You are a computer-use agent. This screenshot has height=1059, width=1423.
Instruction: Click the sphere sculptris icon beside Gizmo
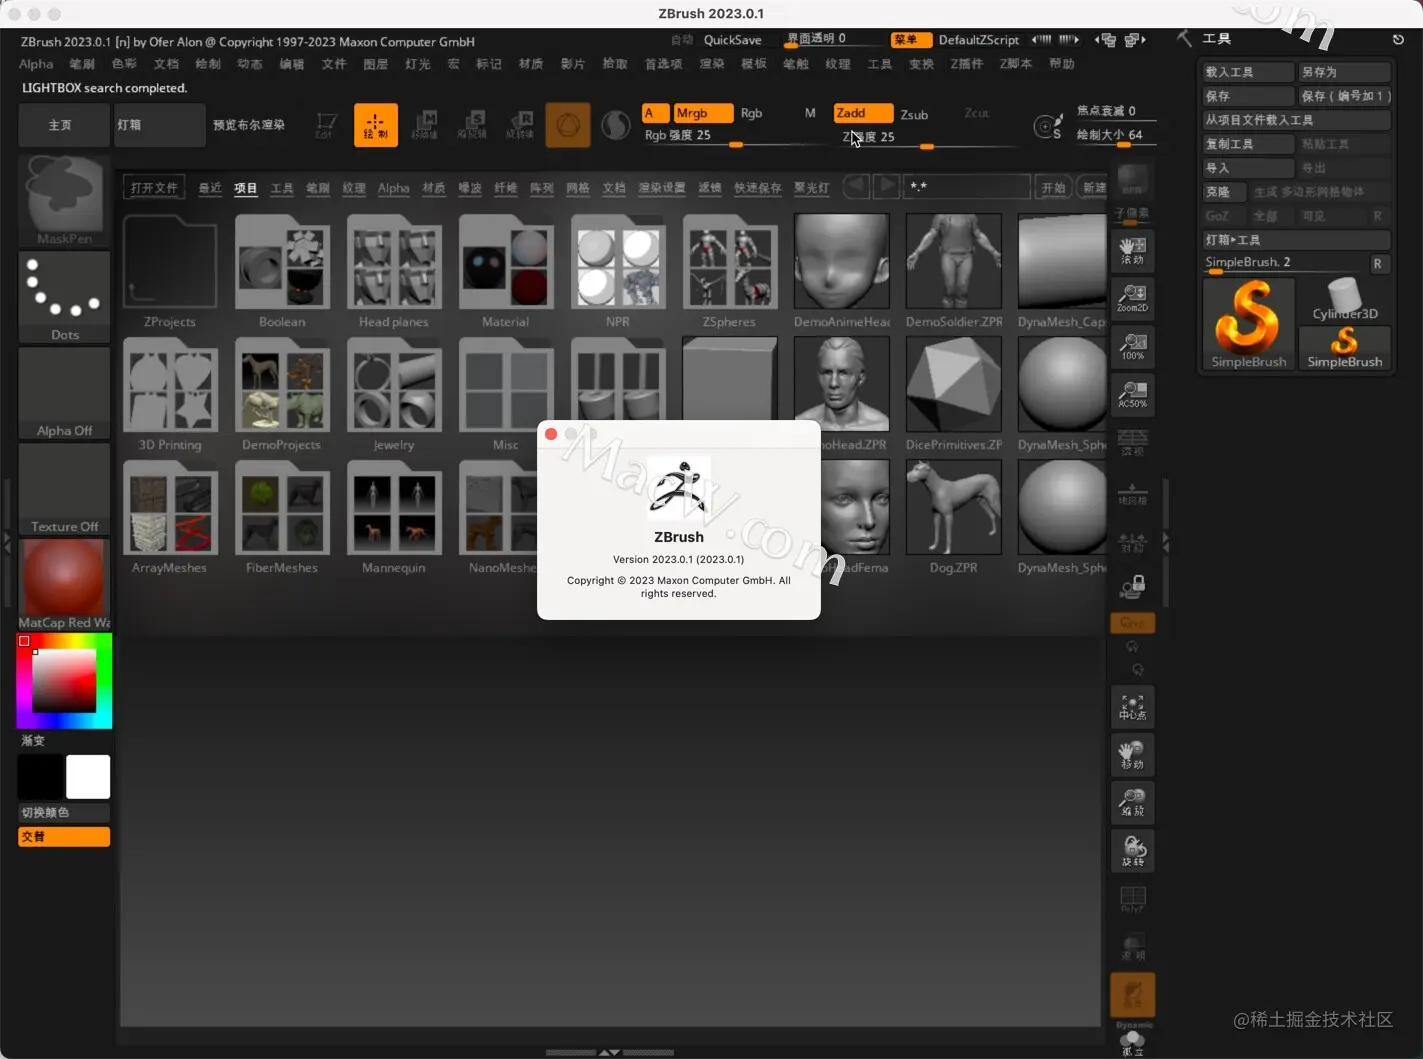click(615, 125)
